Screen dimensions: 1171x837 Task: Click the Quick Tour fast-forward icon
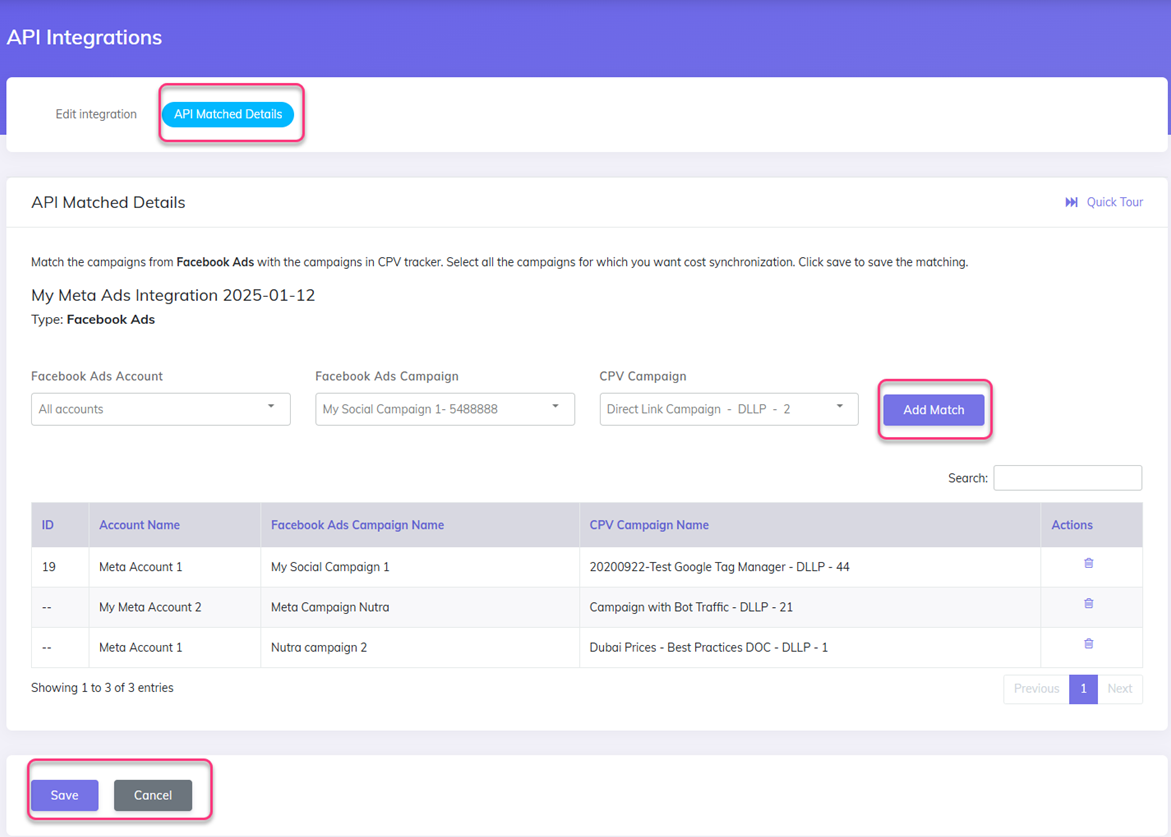1073,201
